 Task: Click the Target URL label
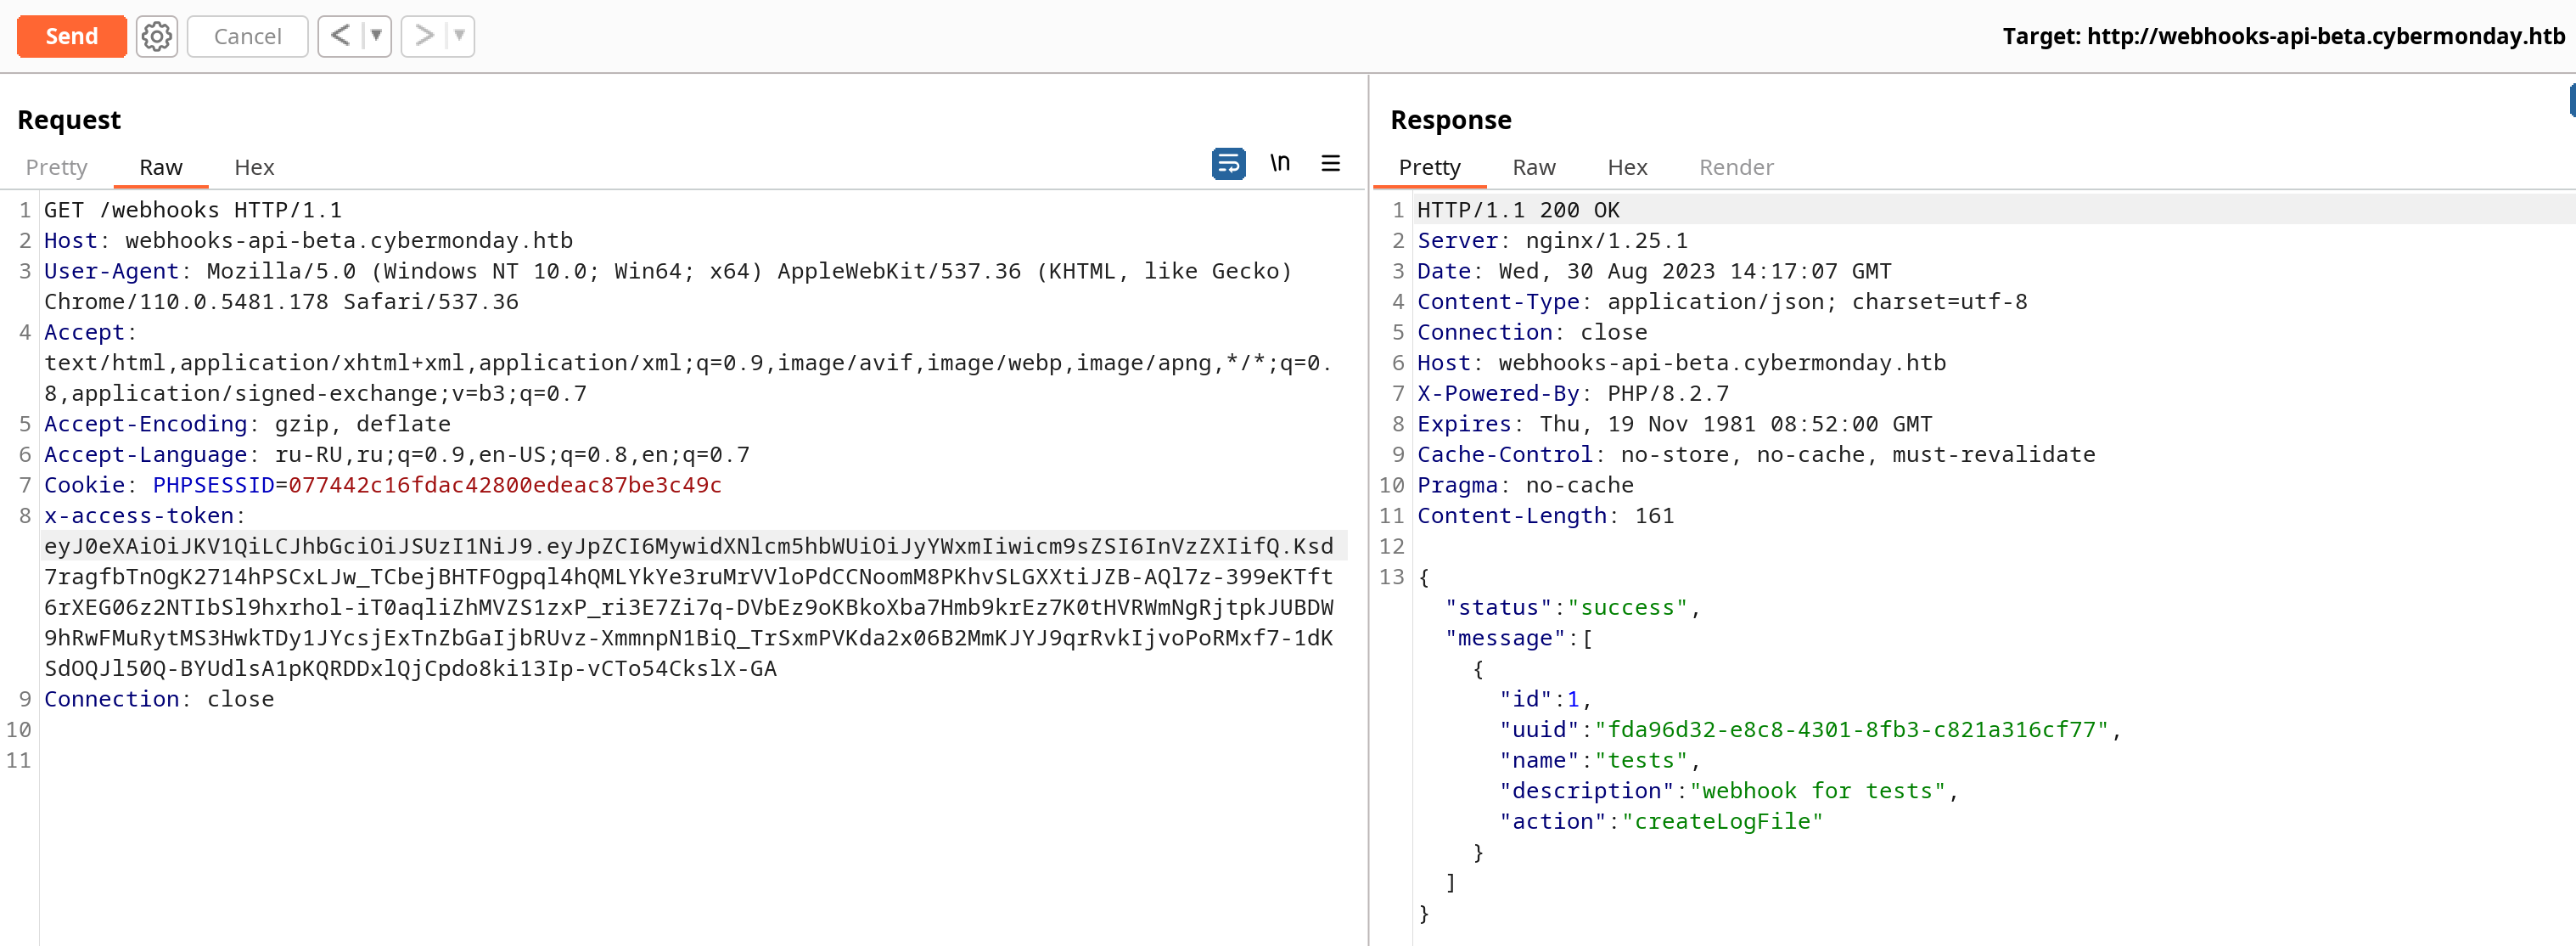(2283, 37)
